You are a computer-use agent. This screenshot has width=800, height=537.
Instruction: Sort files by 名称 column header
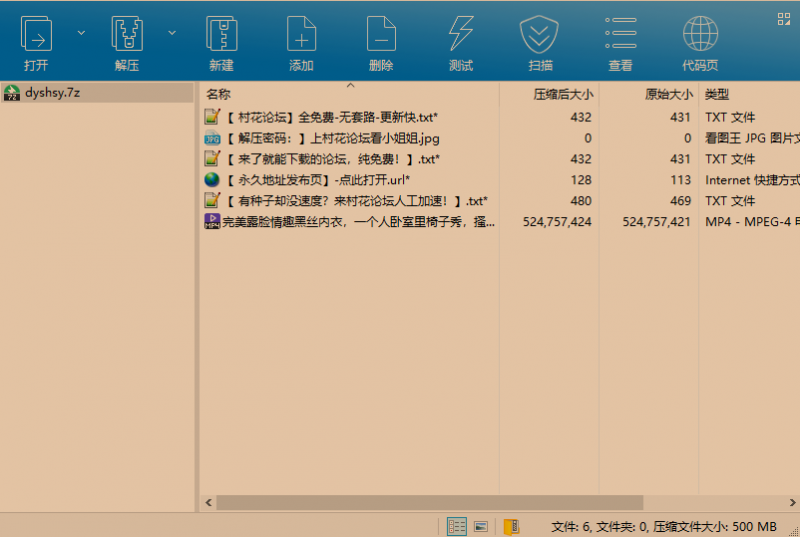coord(218,94)
